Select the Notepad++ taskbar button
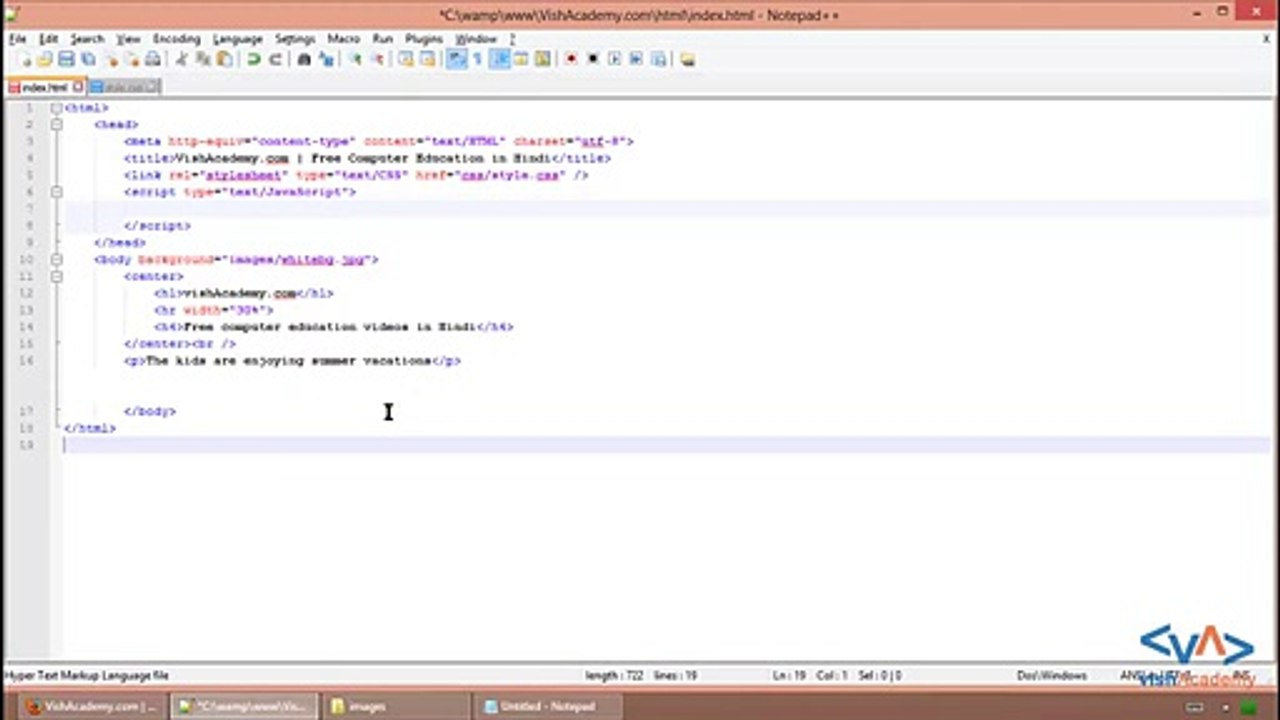The width and height of the screenshot is (1280, 720). pyautogui.click(x=244, y=706)
